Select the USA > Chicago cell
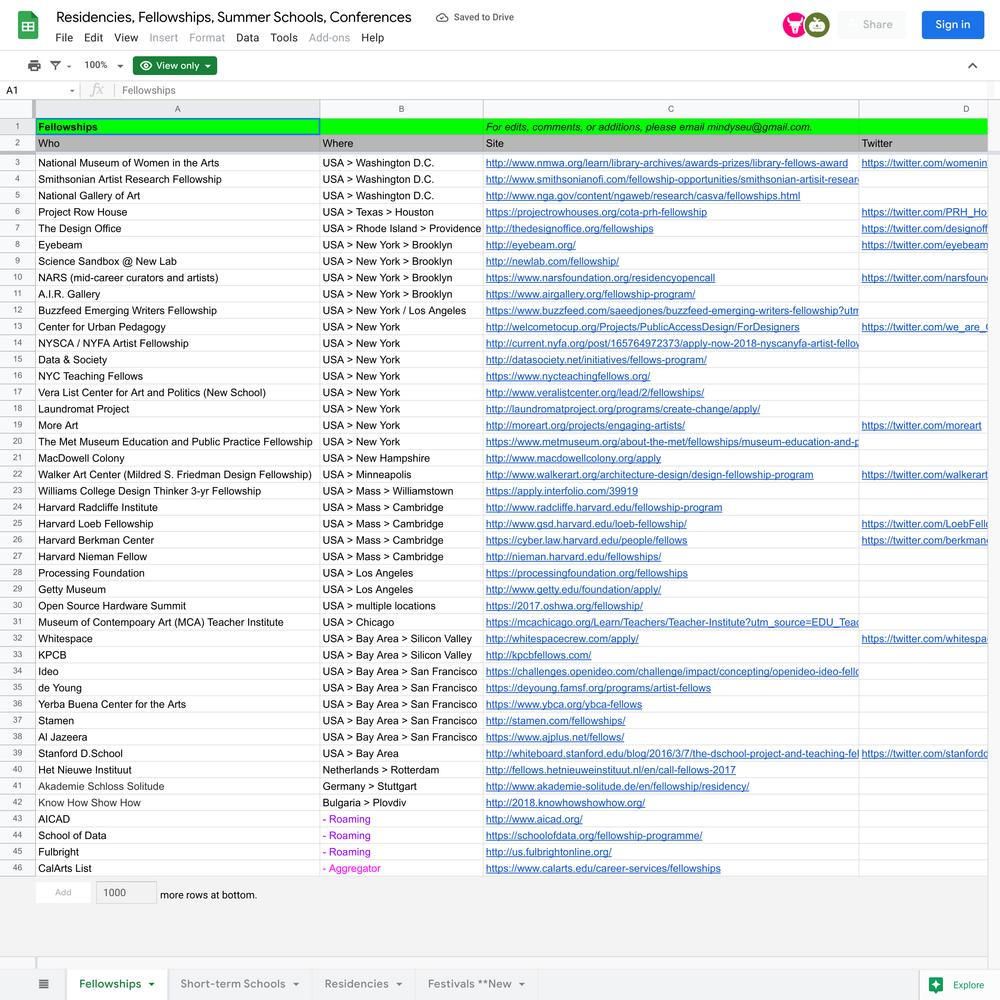This screenshot has width=1000, height=1000. (x=401, y=622)
